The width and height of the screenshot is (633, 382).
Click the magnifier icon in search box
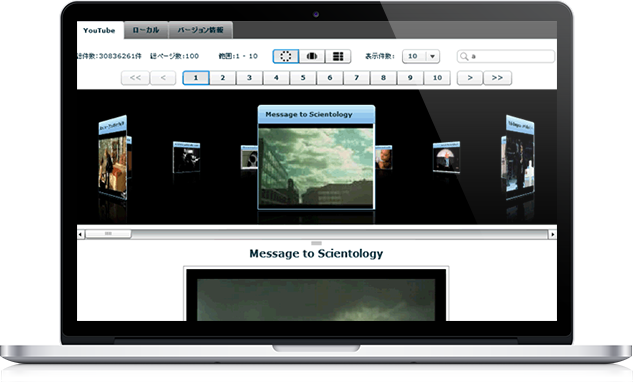pos(464,56)
